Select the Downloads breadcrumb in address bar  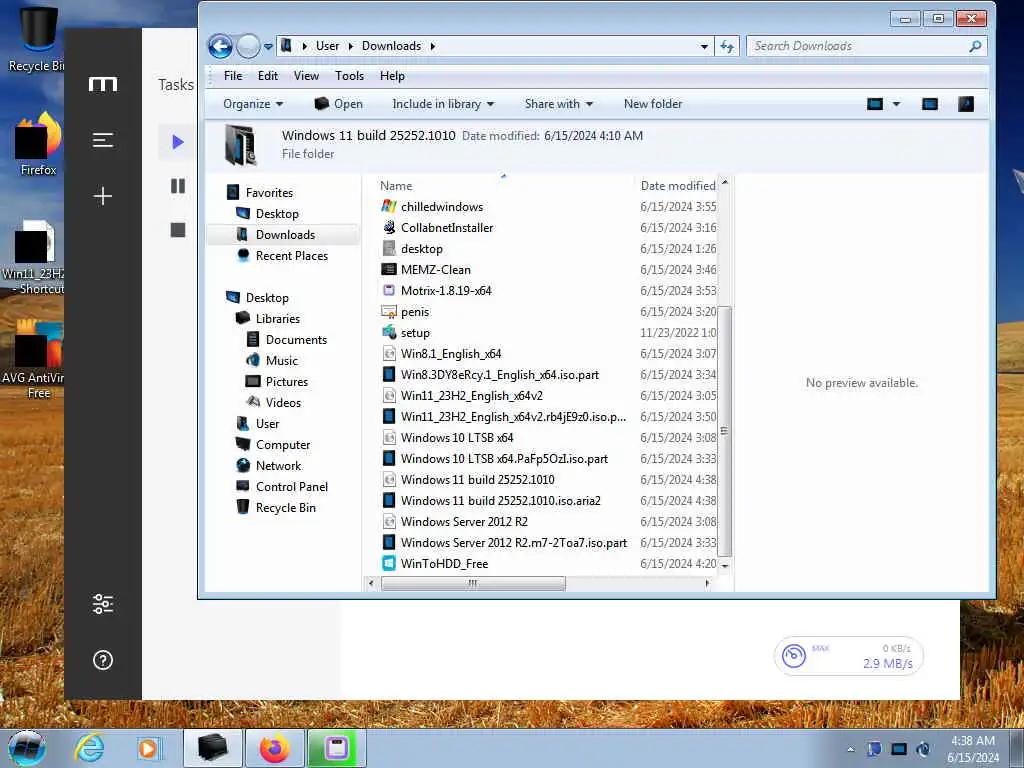coord(391,46)
